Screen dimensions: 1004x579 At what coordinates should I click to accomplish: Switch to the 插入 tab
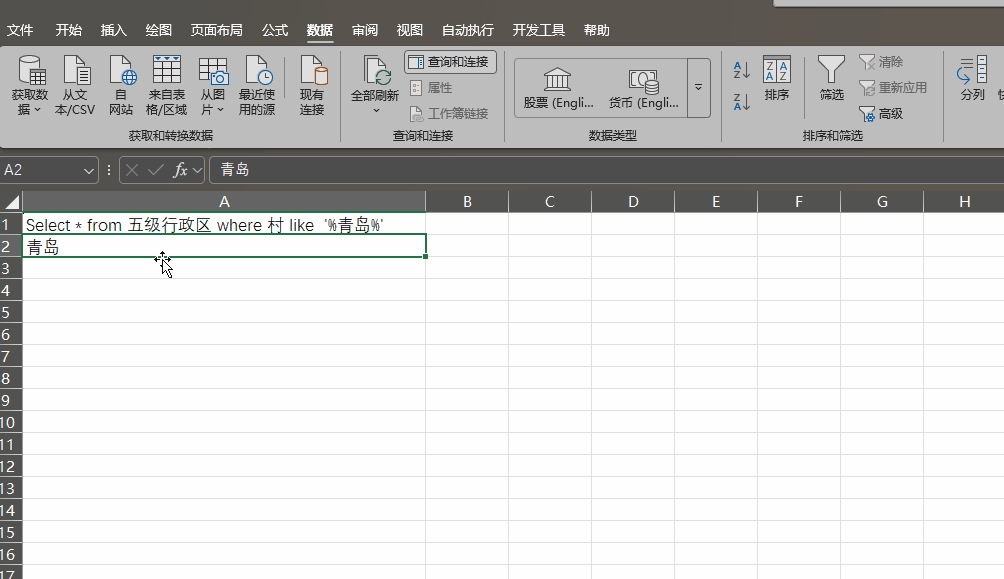click(x=113, y=30)
